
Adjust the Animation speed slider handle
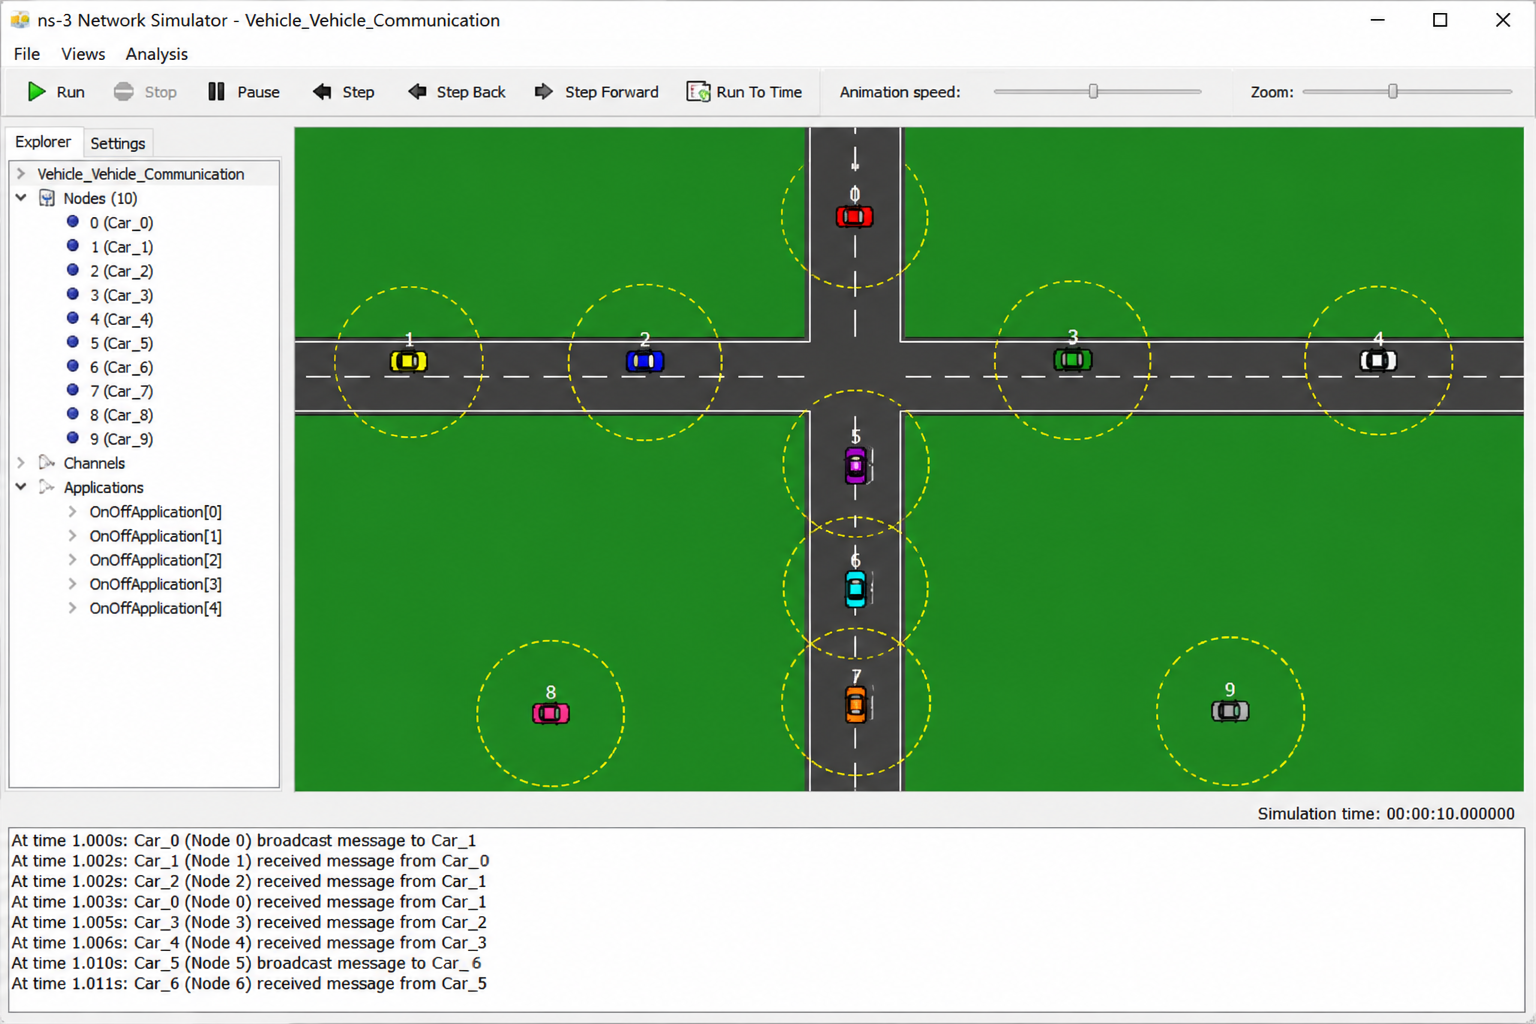1093,91
